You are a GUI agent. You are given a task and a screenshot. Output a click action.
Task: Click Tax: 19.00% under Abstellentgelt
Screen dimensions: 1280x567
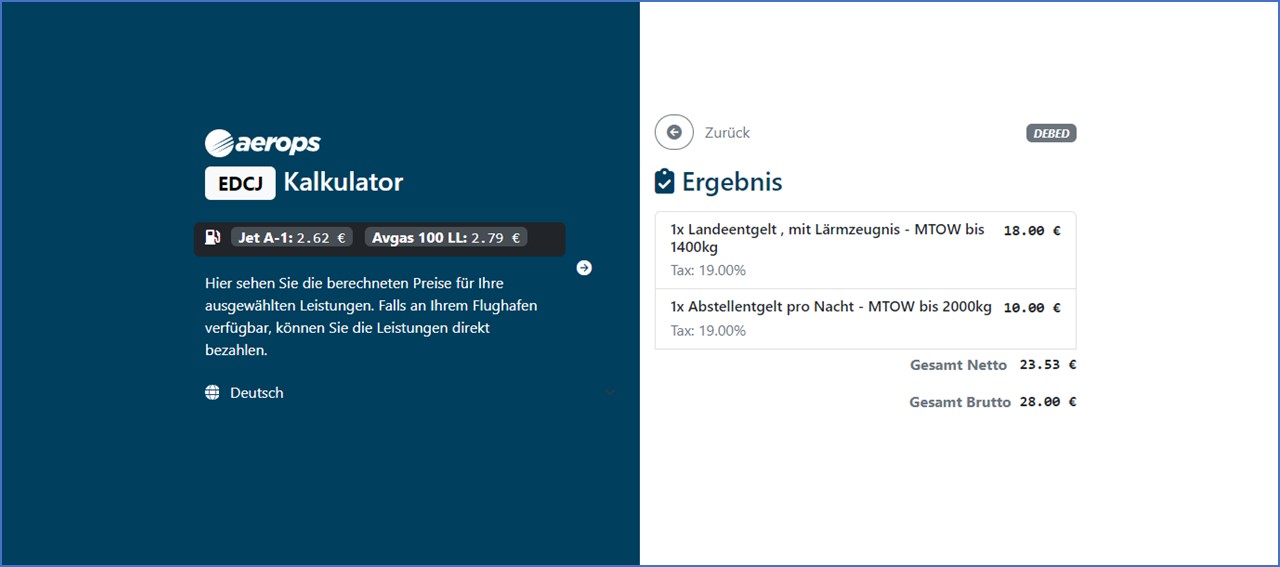[x=708, y=330]
